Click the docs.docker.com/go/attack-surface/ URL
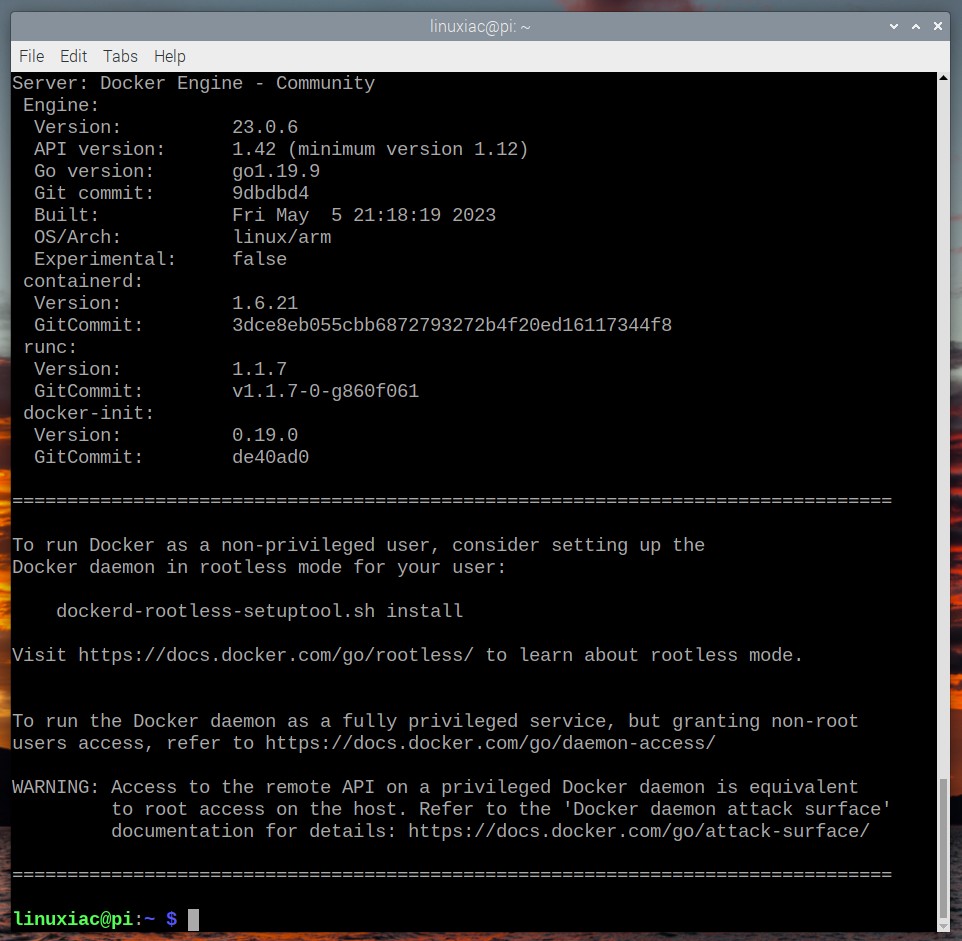 [x=639, y=831]
